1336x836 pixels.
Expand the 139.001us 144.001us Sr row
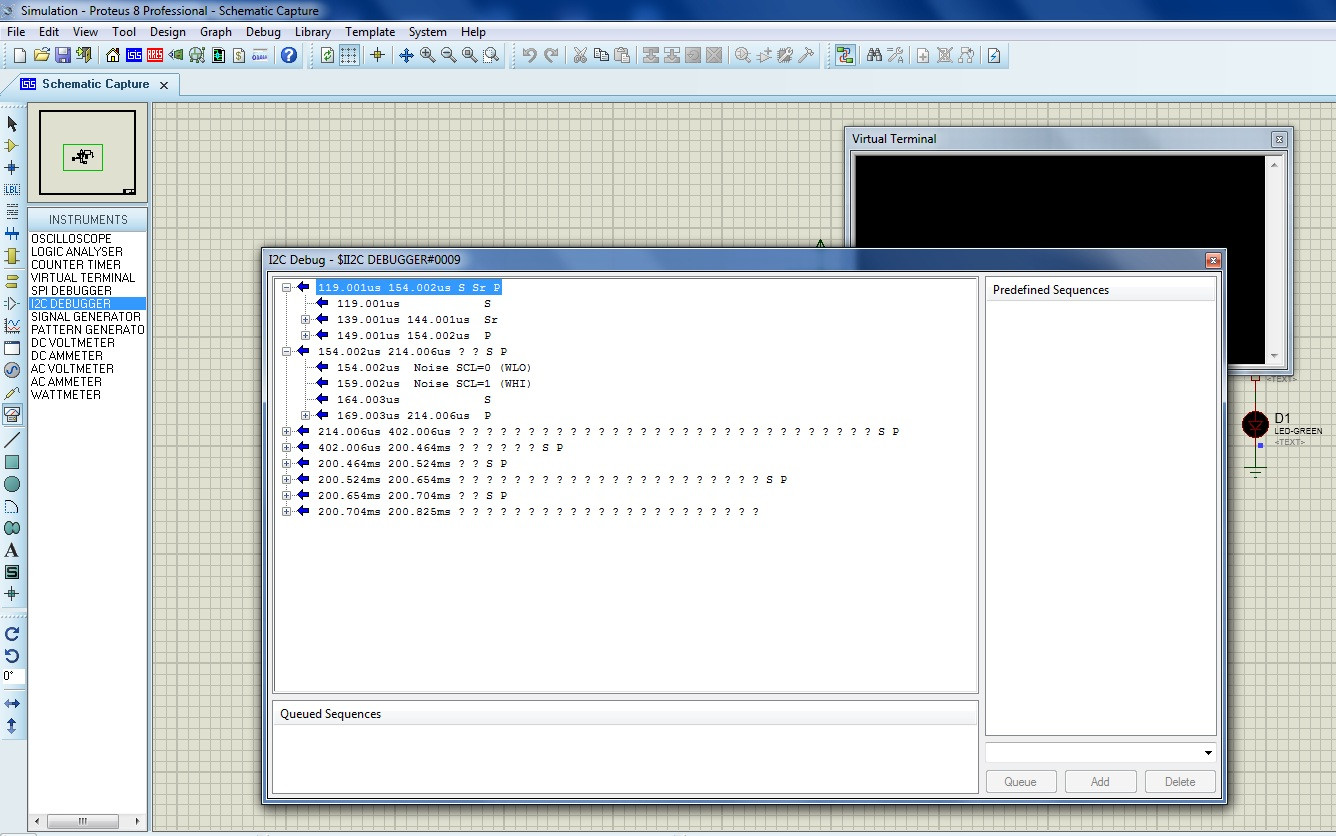(306, 319)
